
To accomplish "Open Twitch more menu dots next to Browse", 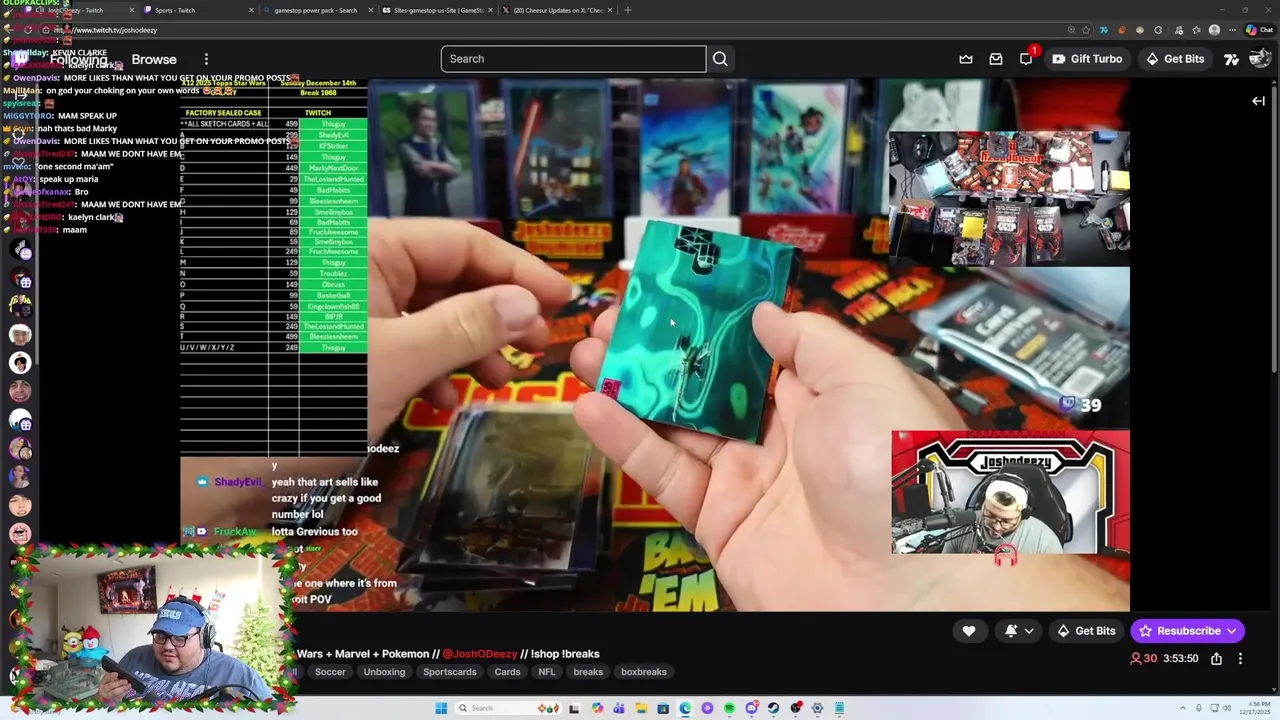I will click(x=206, y=59).
